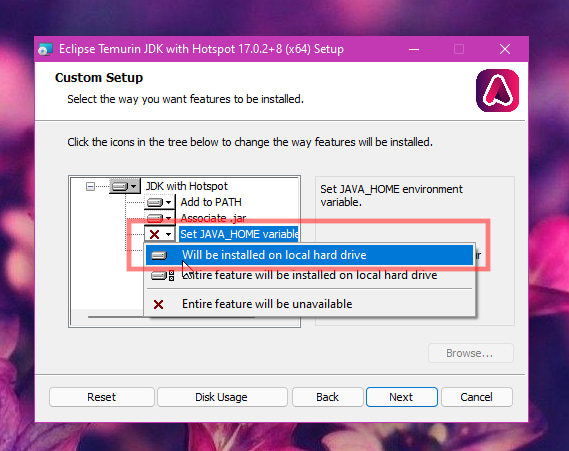Select 'Will be installed on local hard drive'
The width and height of the screenshot is (569, 451).
(309, 255)
